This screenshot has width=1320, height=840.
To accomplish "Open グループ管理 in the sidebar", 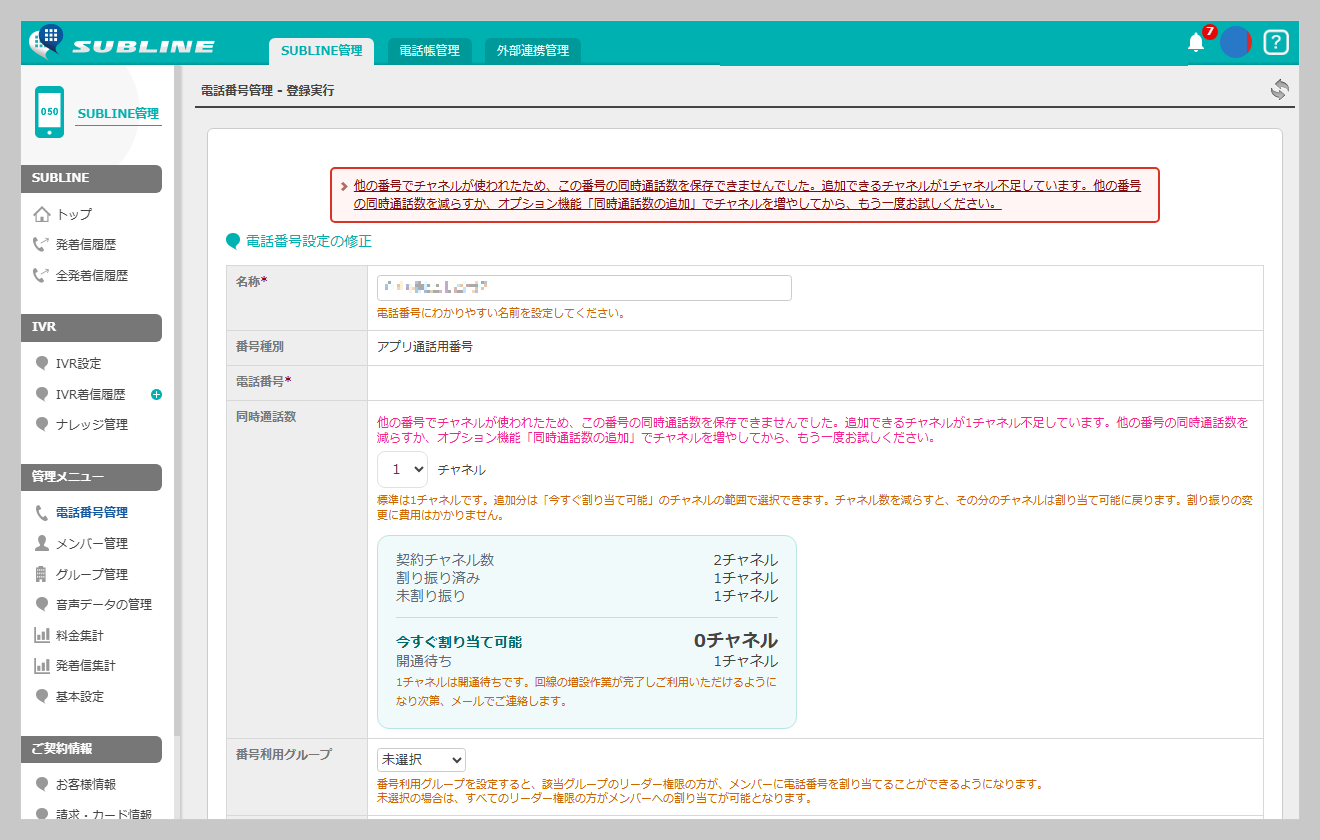I will 92,574.
